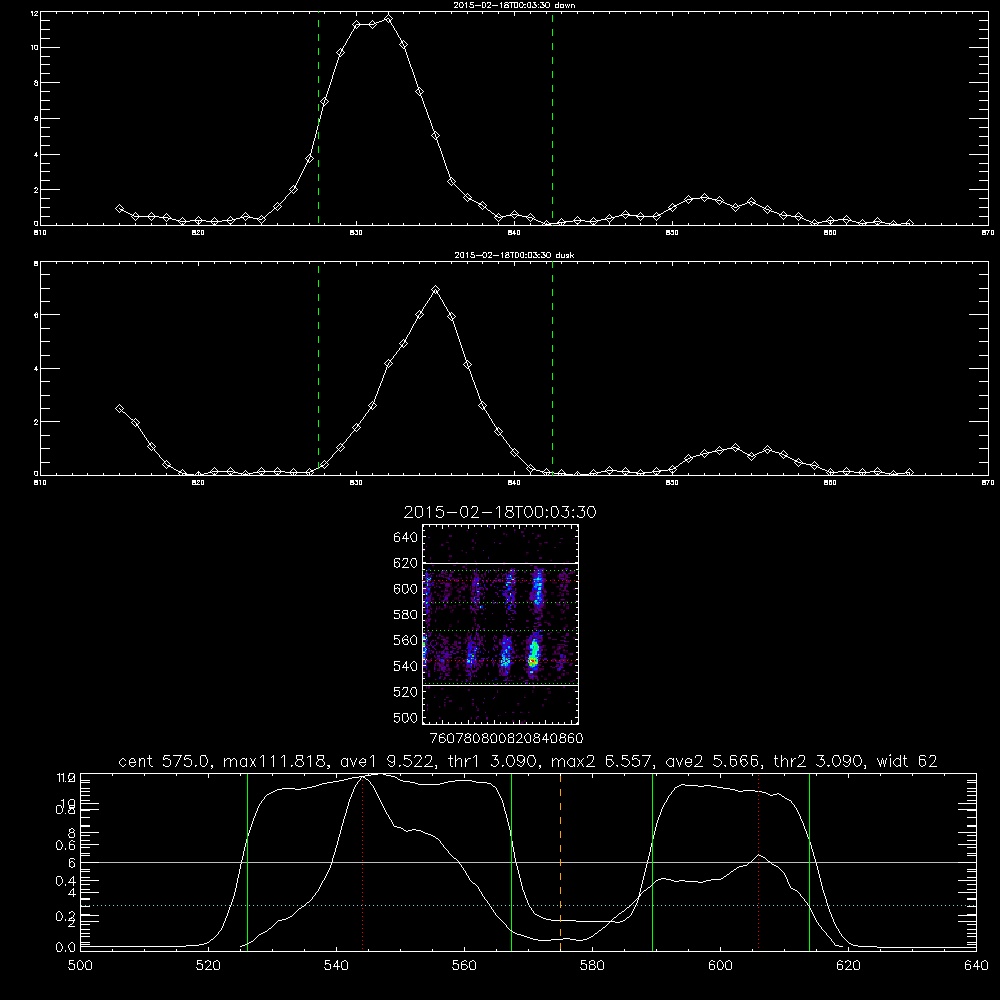Open the colored spectral heatmap image

click(x=500, y=624)
